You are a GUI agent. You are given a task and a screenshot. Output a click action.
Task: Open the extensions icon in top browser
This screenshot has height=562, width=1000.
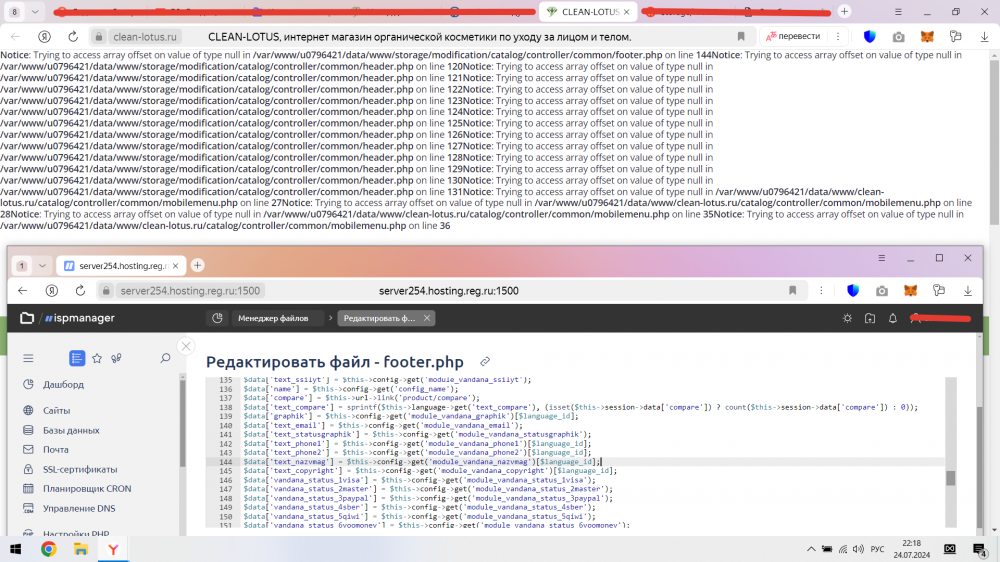(955, 37)
